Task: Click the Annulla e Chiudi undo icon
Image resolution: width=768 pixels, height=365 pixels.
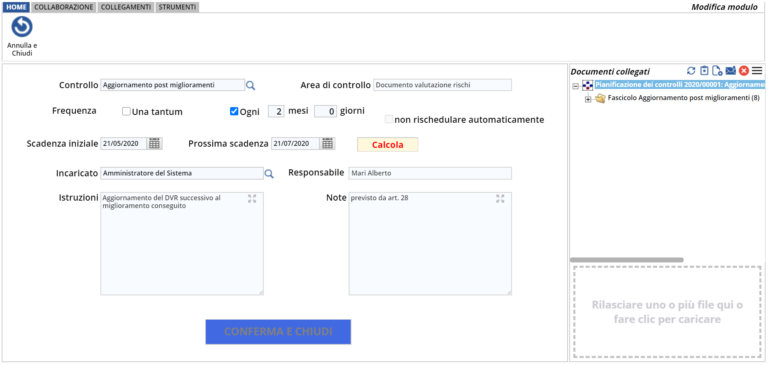Action: (22, 27)
